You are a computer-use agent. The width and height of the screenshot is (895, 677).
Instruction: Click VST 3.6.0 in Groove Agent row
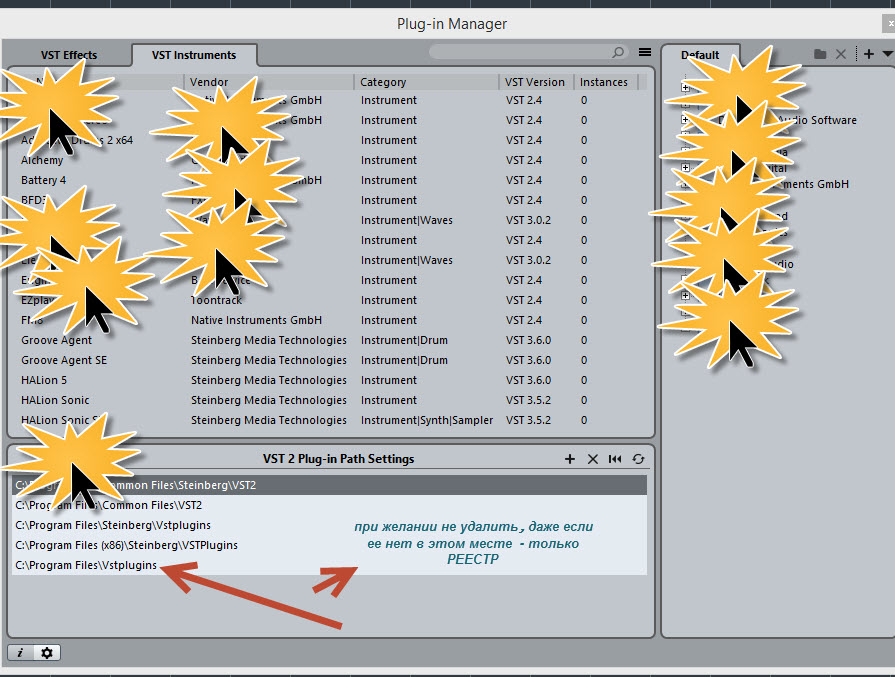click(x=528, y=340)
